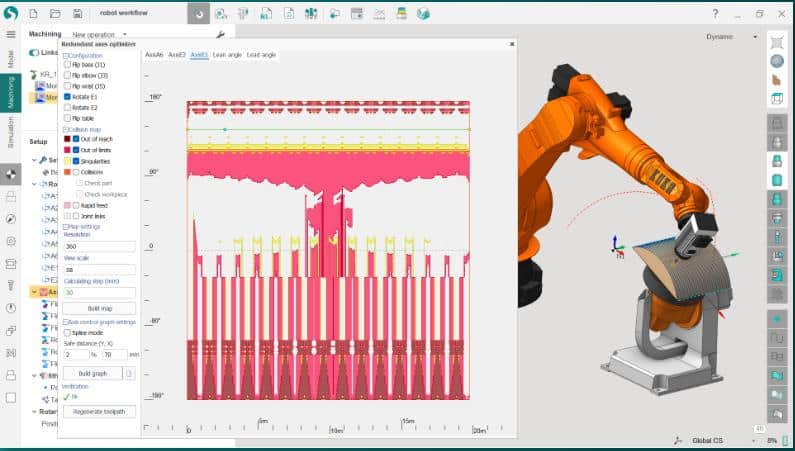The width and height of the screenshot is (795, 451).
Task: Close the Redundant axes optimizer panel
Action: coord(512,44)
